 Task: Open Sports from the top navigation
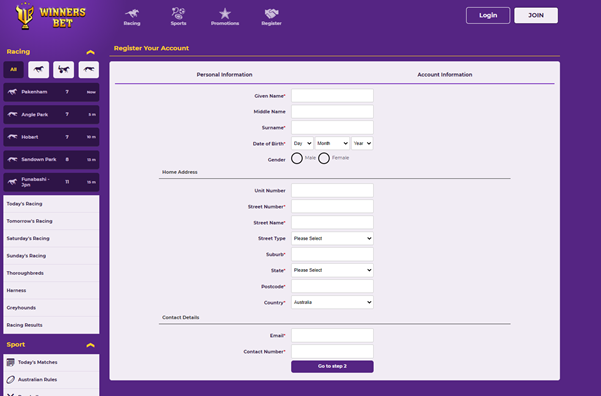(178, 16)
